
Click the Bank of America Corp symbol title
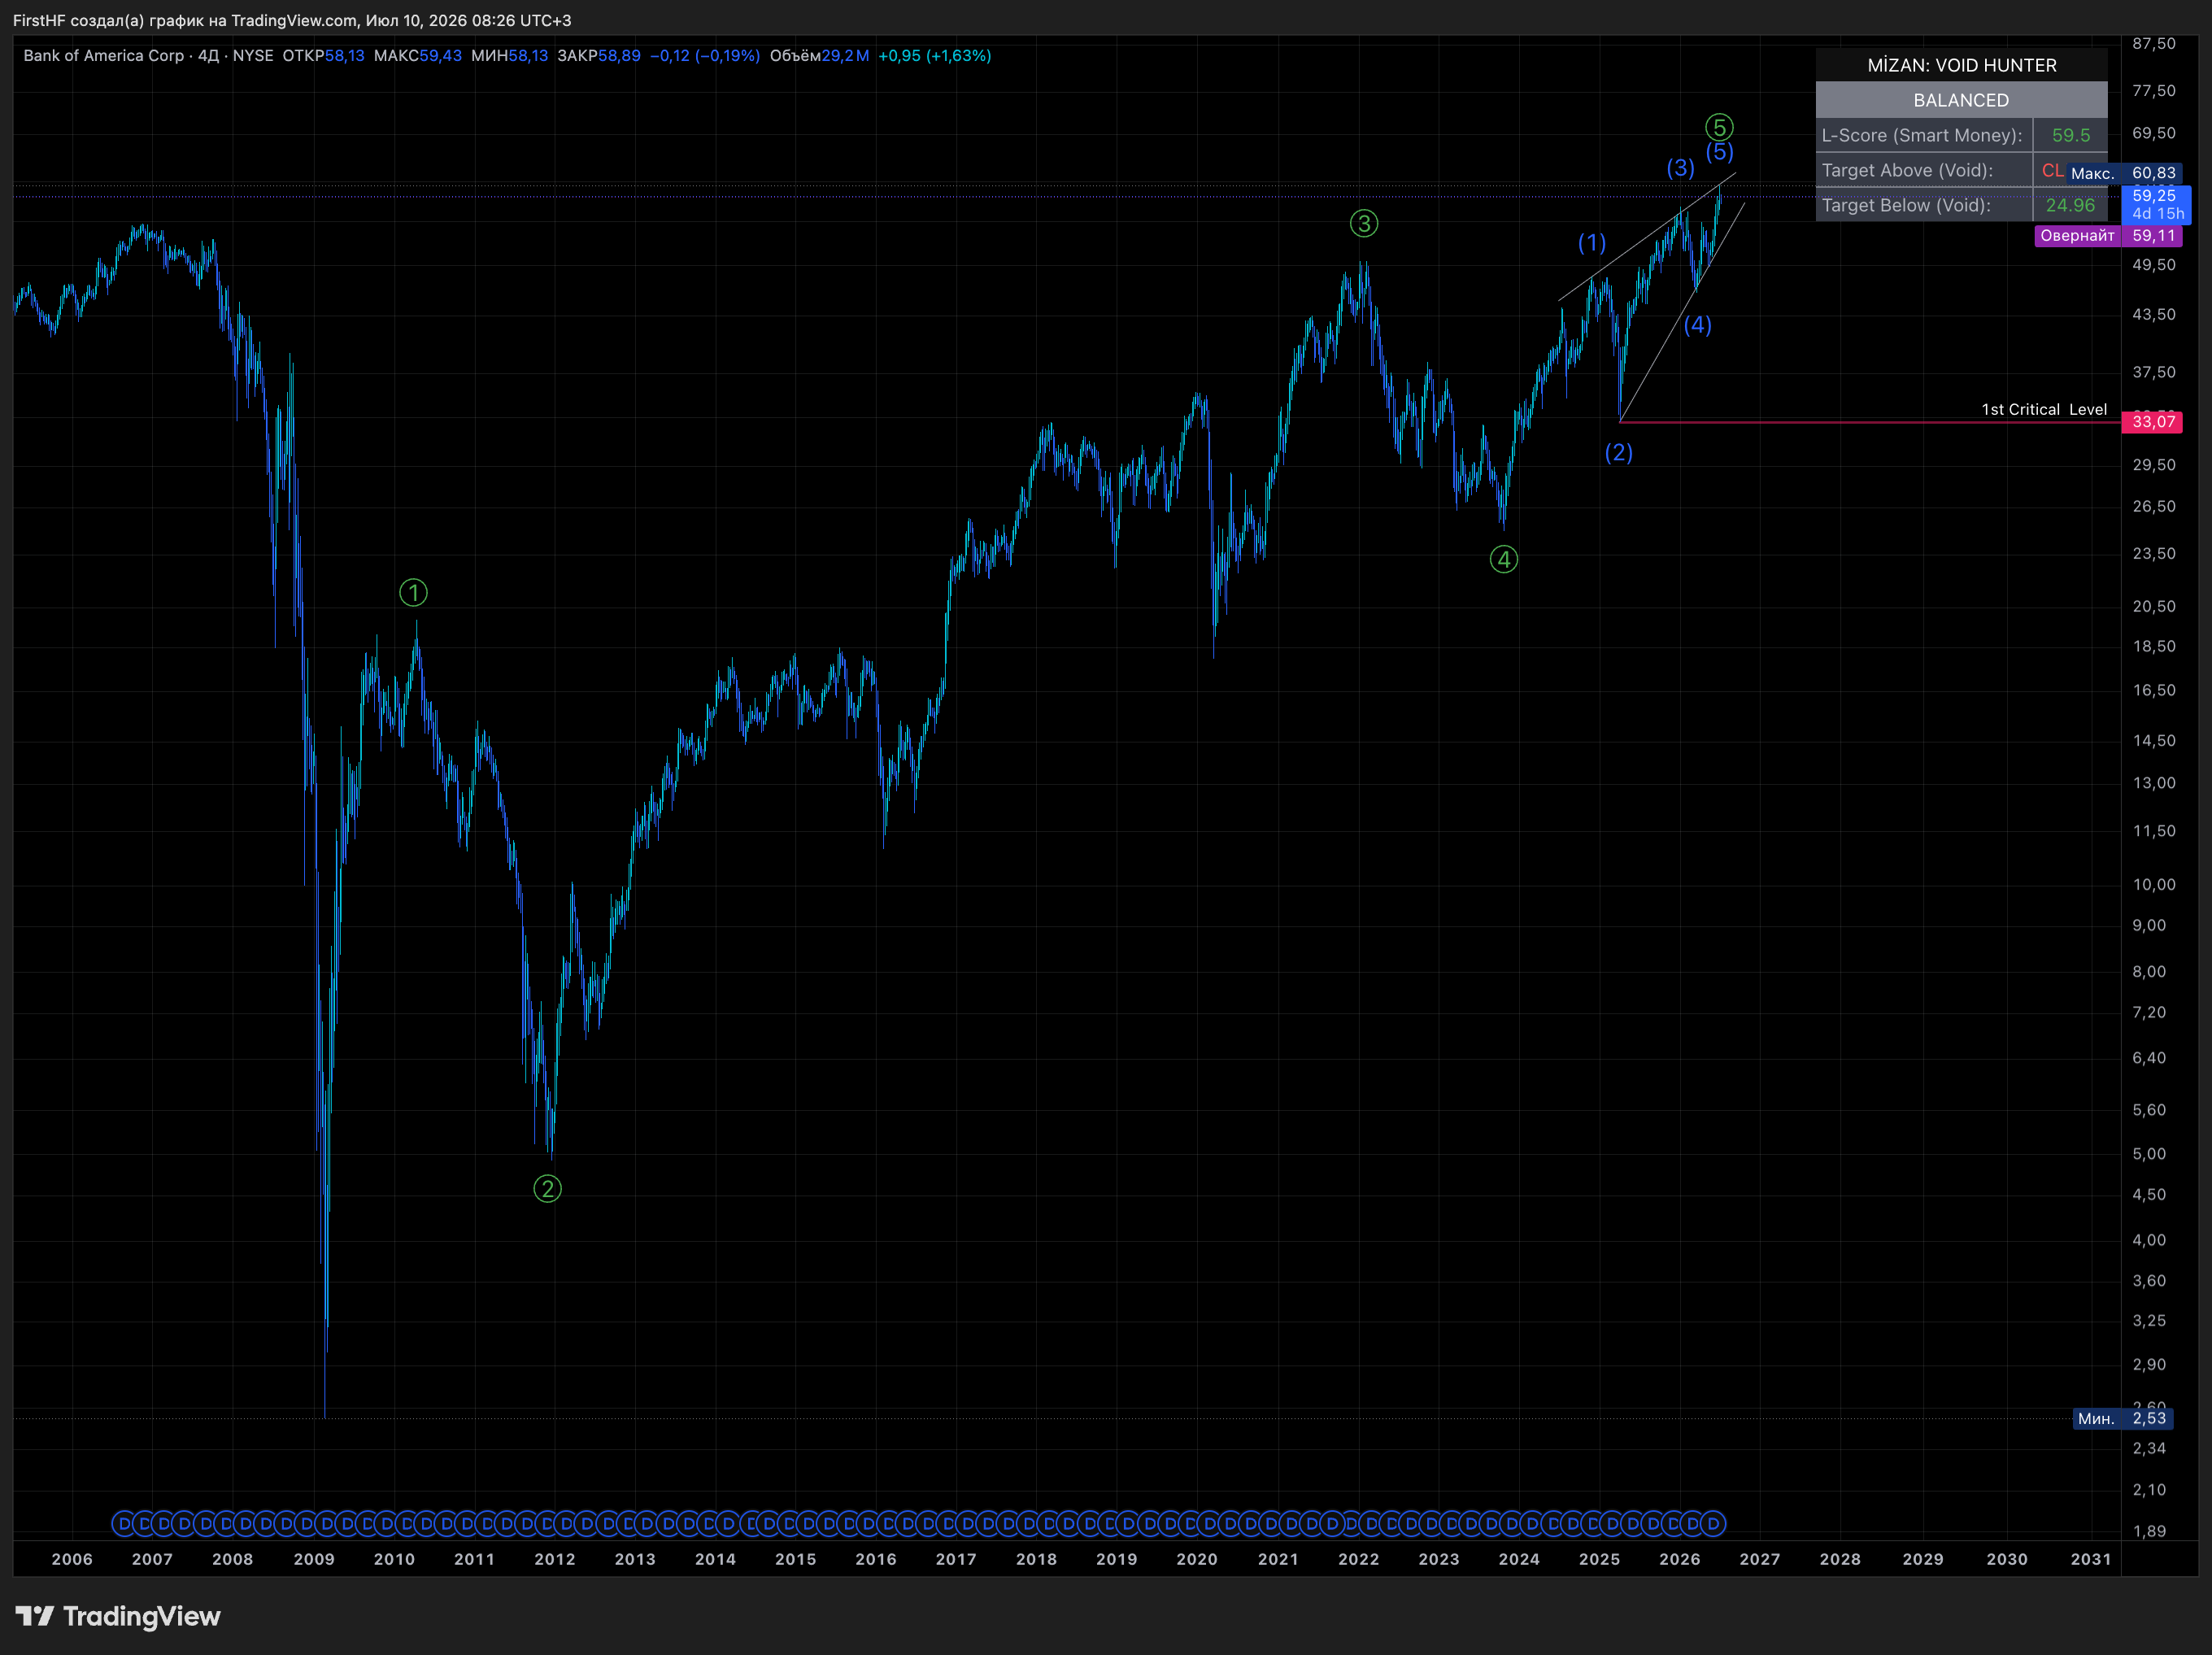(104, 56)
